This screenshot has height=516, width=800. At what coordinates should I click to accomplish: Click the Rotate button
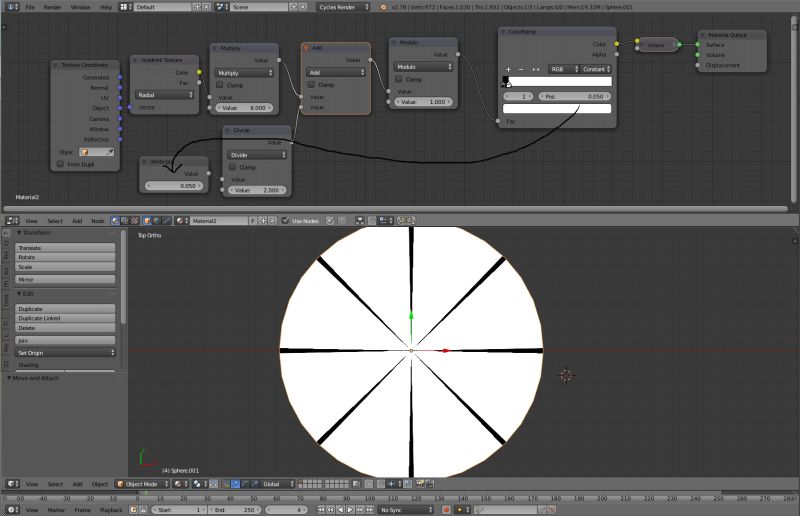pos(65,257)
